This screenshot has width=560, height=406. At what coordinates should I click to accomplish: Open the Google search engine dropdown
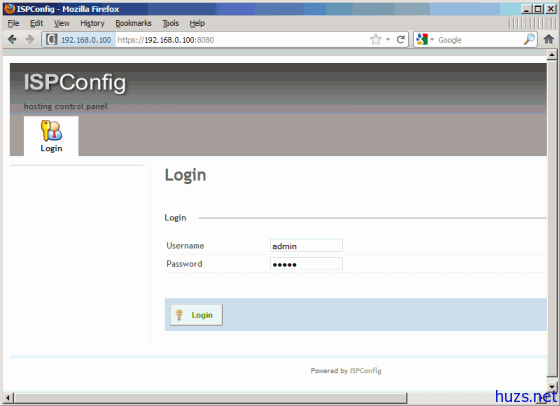coord(425,40)
